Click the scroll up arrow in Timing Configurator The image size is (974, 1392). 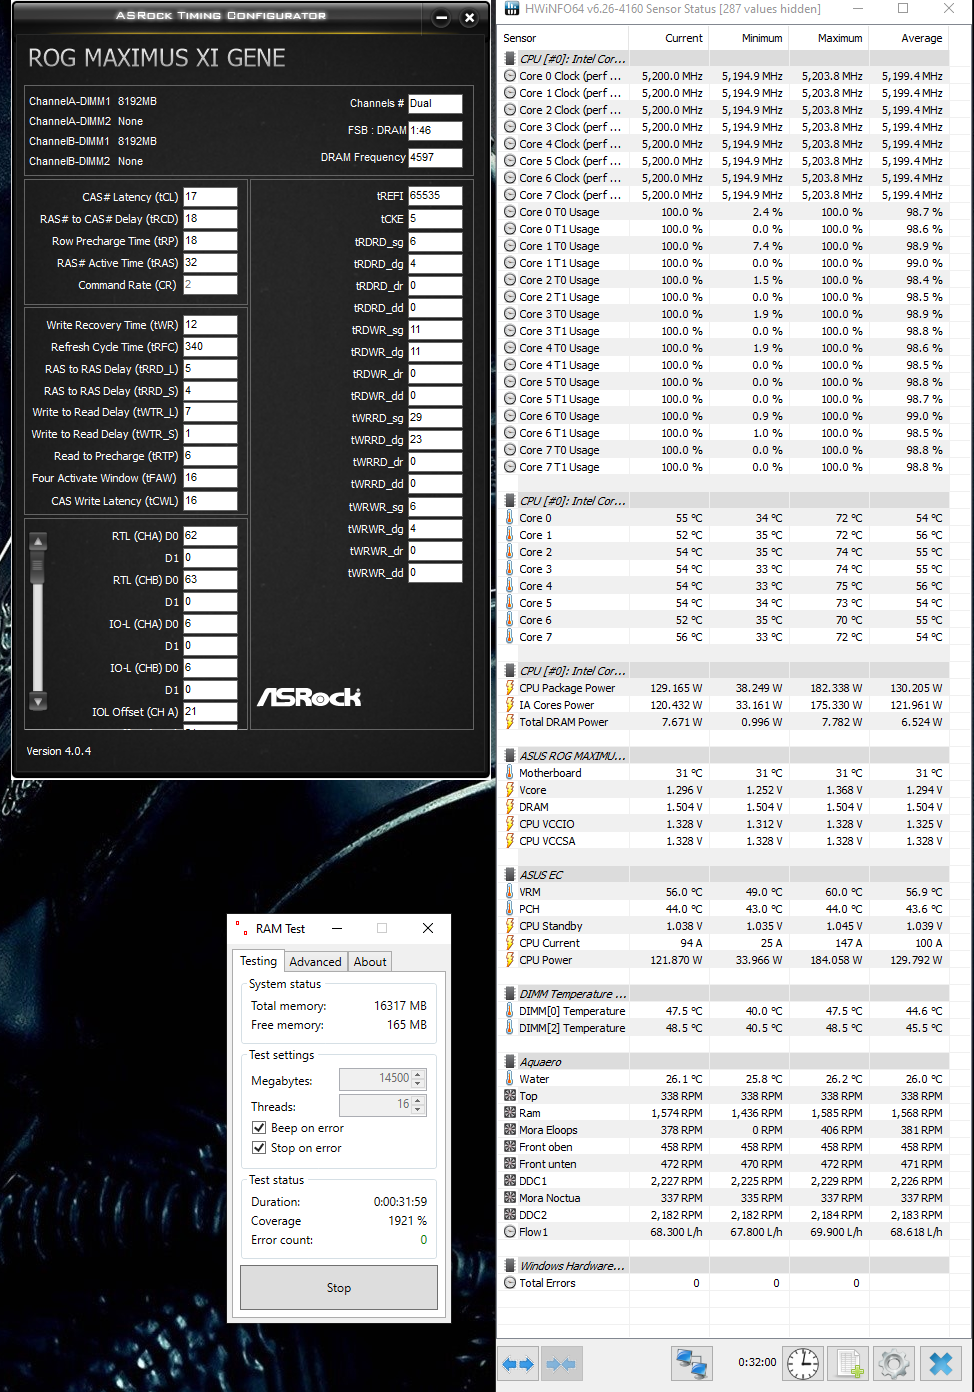point(38,542)
